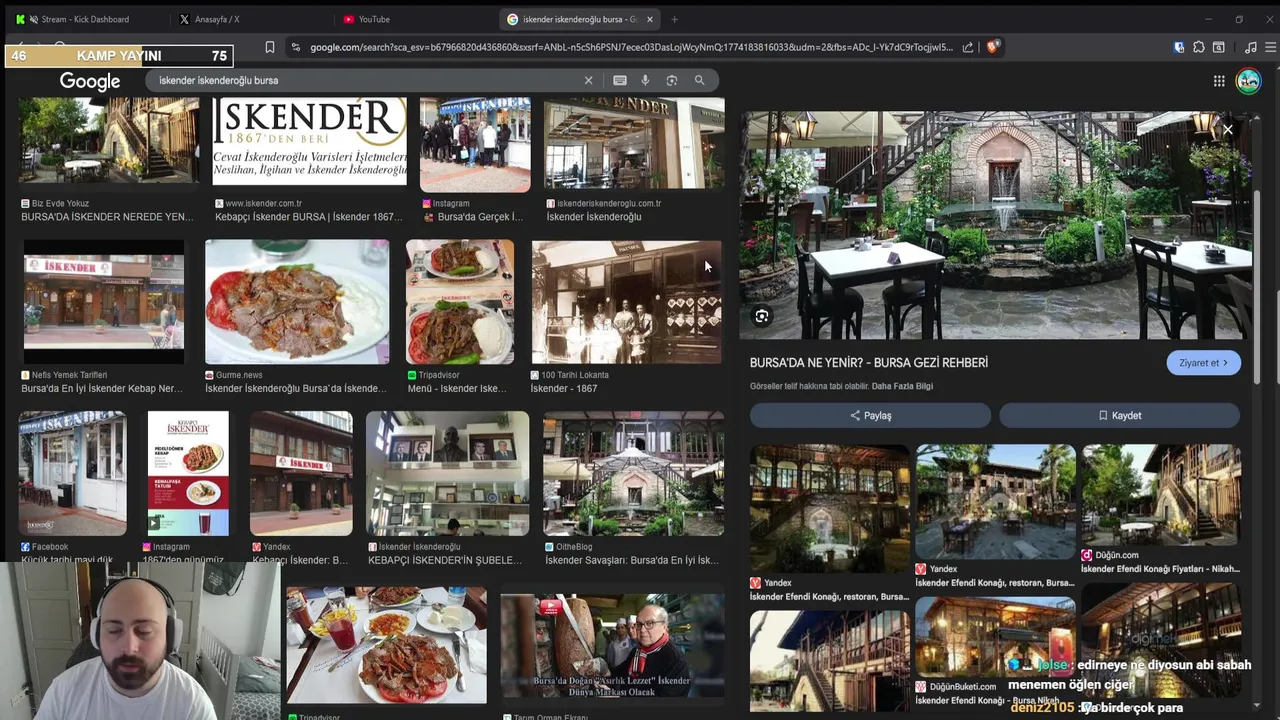Clear the Google search query
The height and width of the screenshot is (720, 1280).
[588, 80]
